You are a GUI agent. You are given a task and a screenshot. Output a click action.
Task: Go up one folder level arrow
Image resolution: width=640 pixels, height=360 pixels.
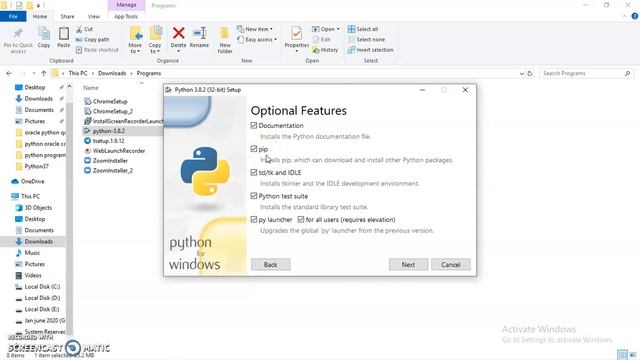tap(44, 73)
